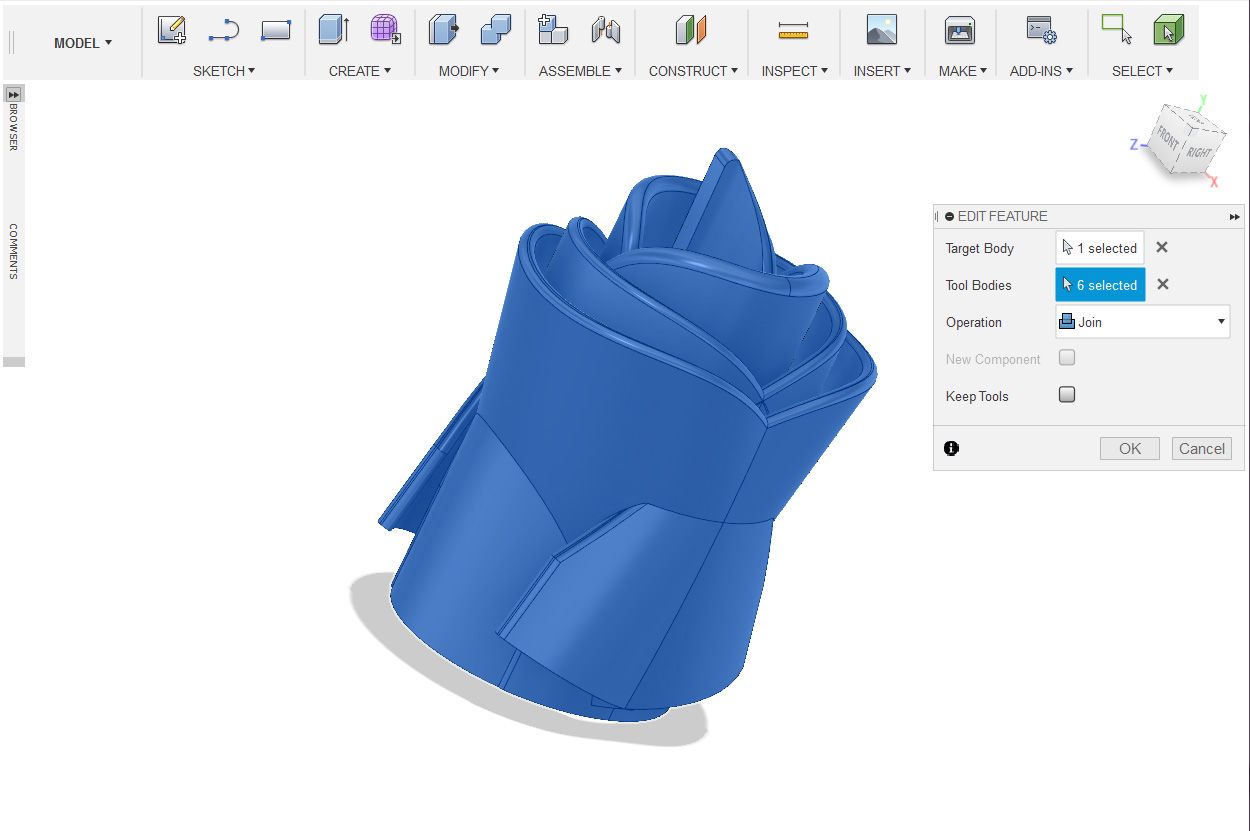
Task: Open the MODEL workspace dropdown
Action: click(x=82, y=43)
